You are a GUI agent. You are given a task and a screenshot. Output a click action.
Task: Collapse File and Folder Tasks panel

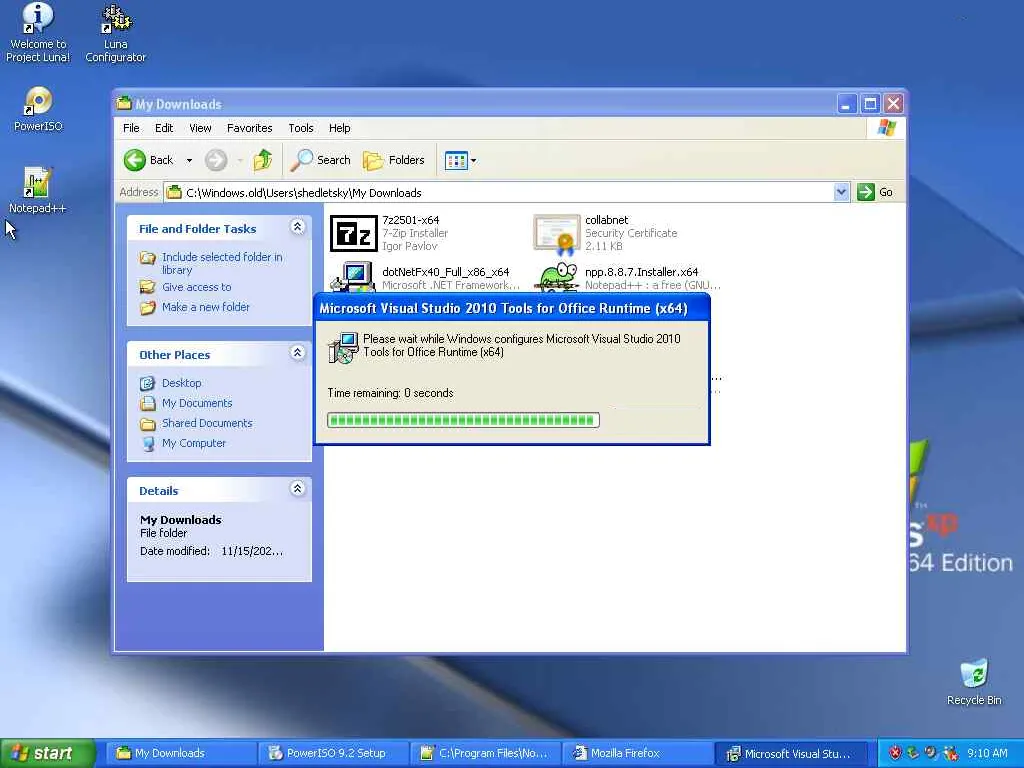tap(297, 227)
